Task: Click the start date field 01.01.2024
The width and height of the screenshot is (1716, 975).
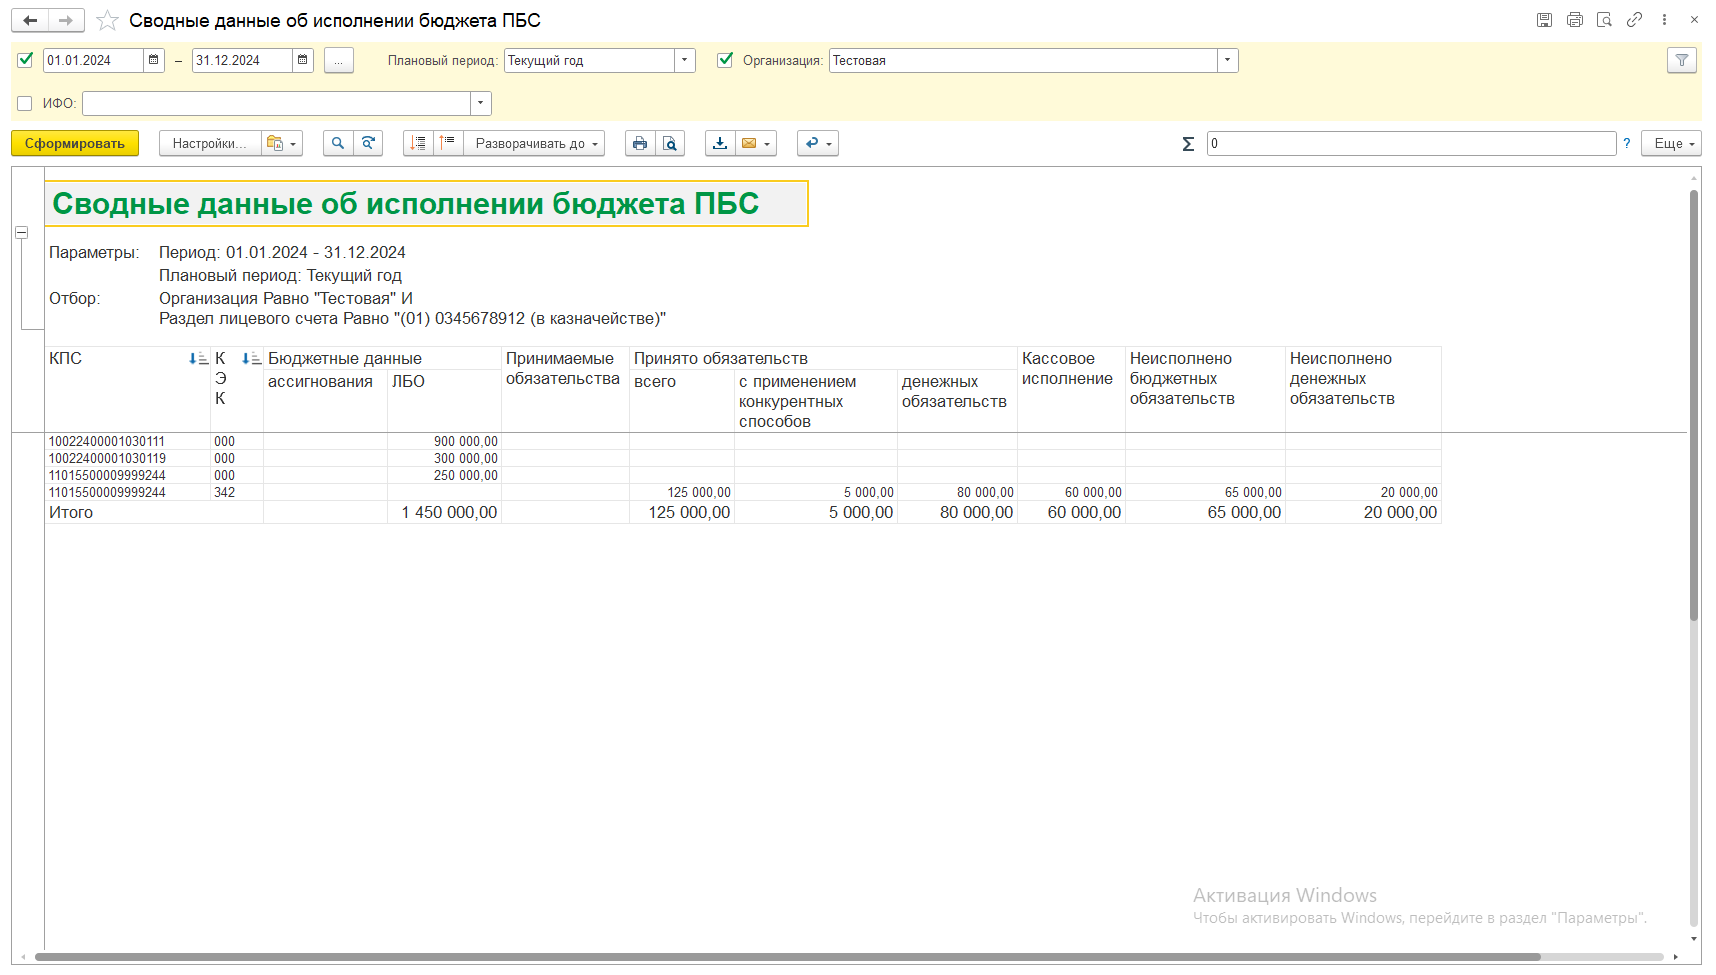Action: pyautogui.click(x=93, y=60)
